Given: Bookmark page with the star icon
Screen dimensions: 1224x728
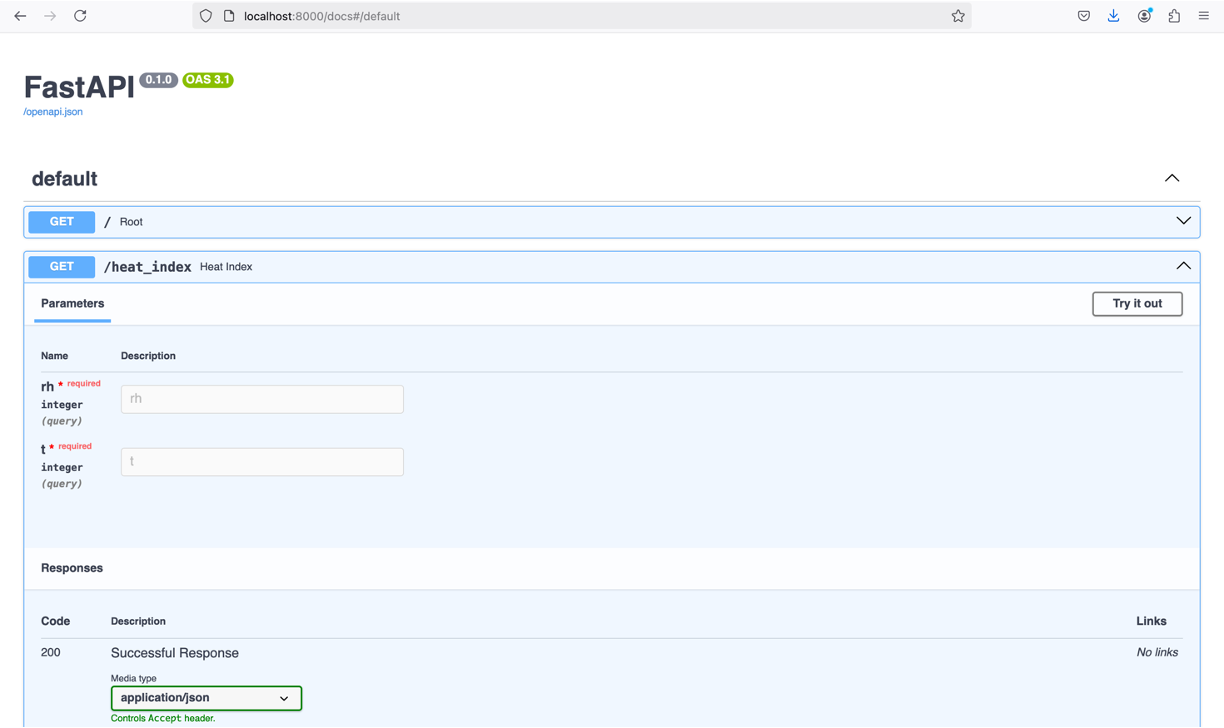Looking at the screenshot, I should 957,16.
